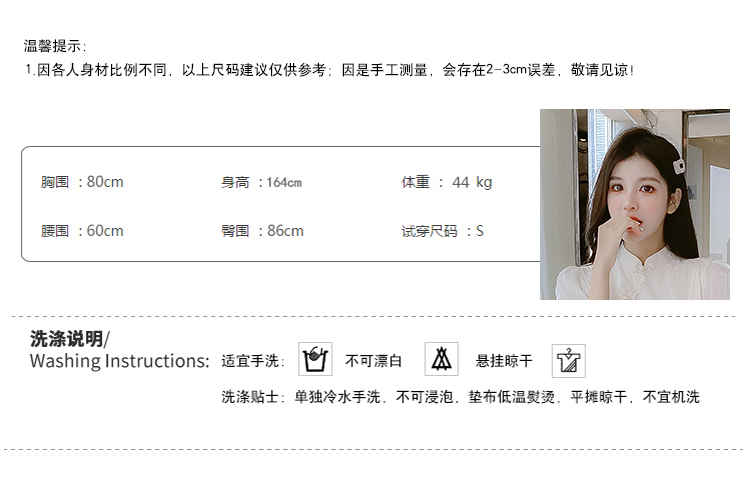Click the 身高 164cm measurement
The image size is (750, 479).
(x=261, y=182)
